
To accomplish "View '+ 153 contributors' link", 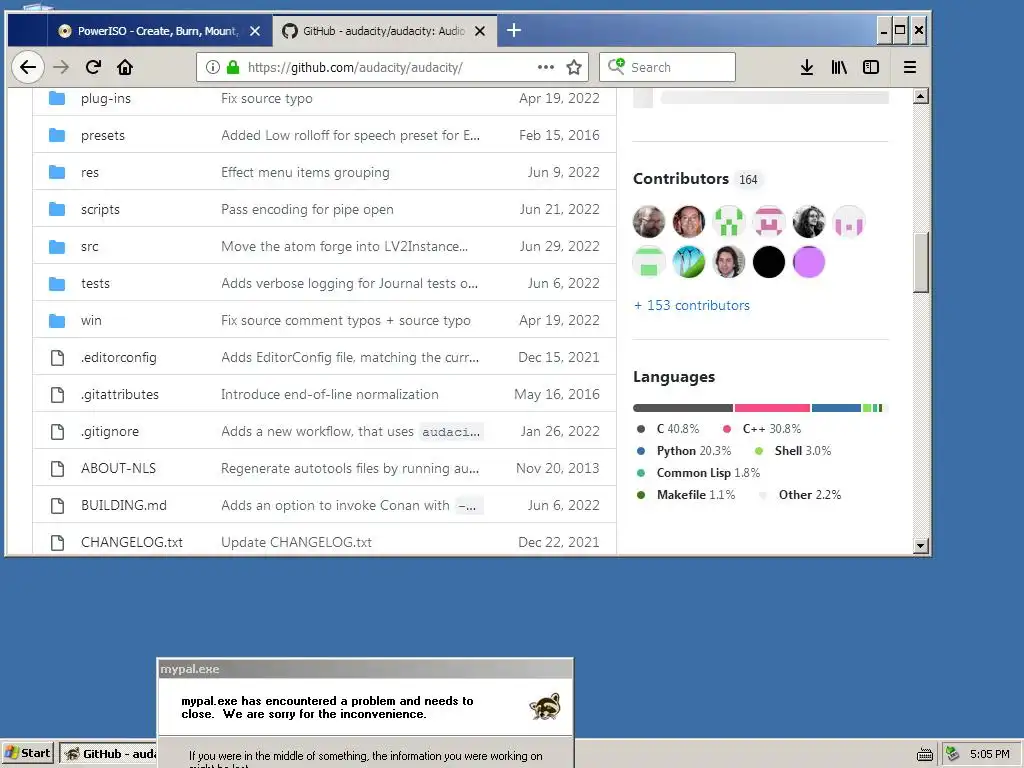I will (692, 306).
